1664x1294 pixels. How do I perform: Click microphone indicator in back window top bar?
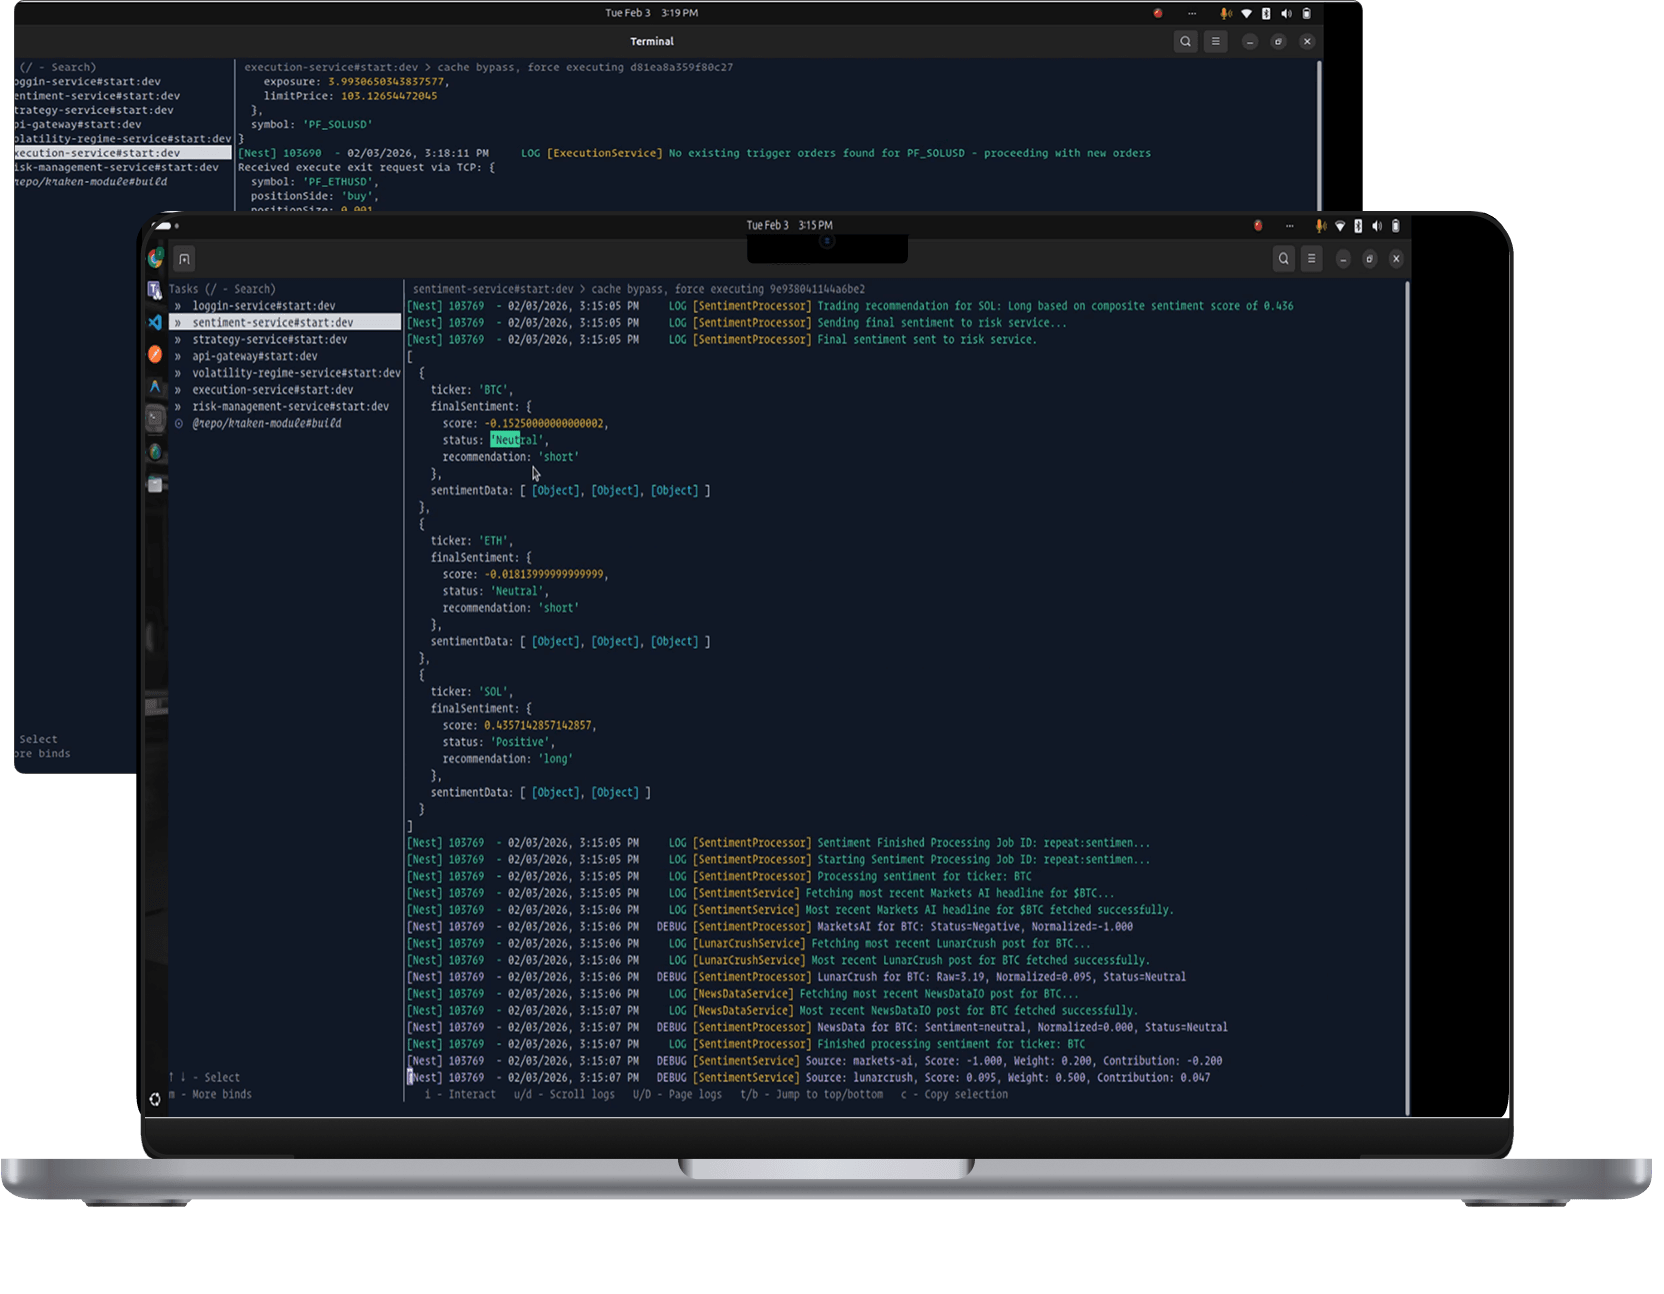click(1226, 14)
